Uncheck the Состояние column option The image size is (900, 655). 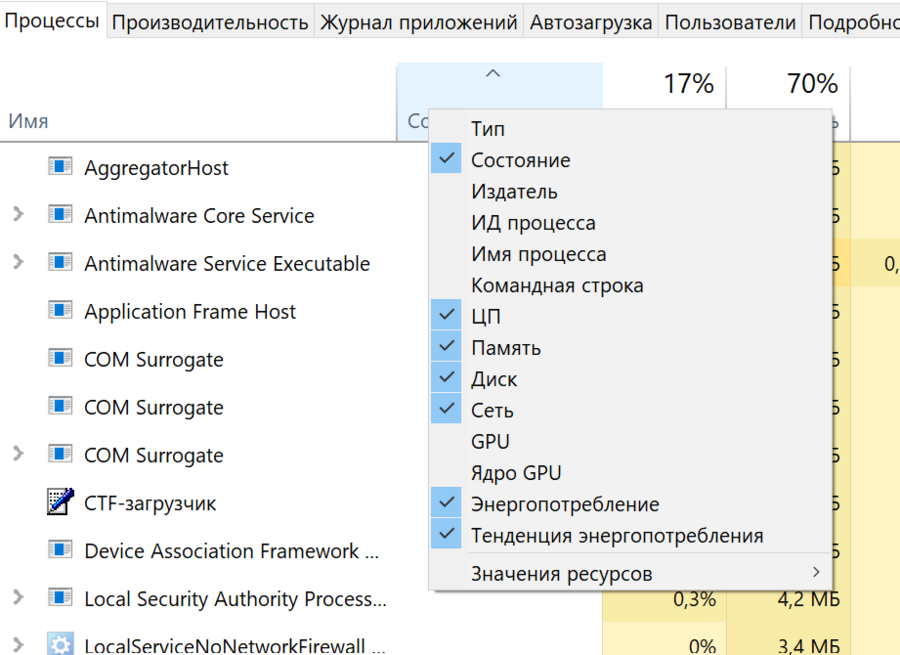click(520, 160)
